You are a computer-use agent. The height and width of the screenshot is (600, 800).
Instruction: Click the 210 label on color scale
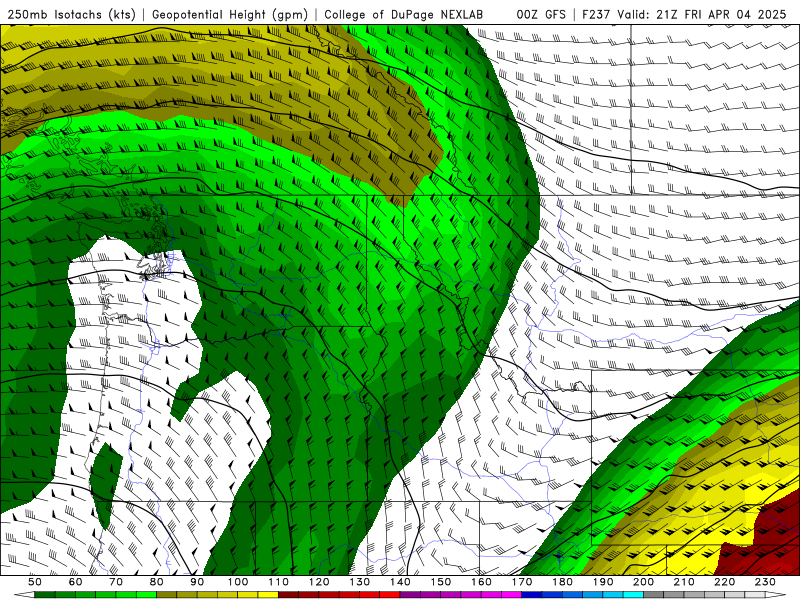point(684,582)
